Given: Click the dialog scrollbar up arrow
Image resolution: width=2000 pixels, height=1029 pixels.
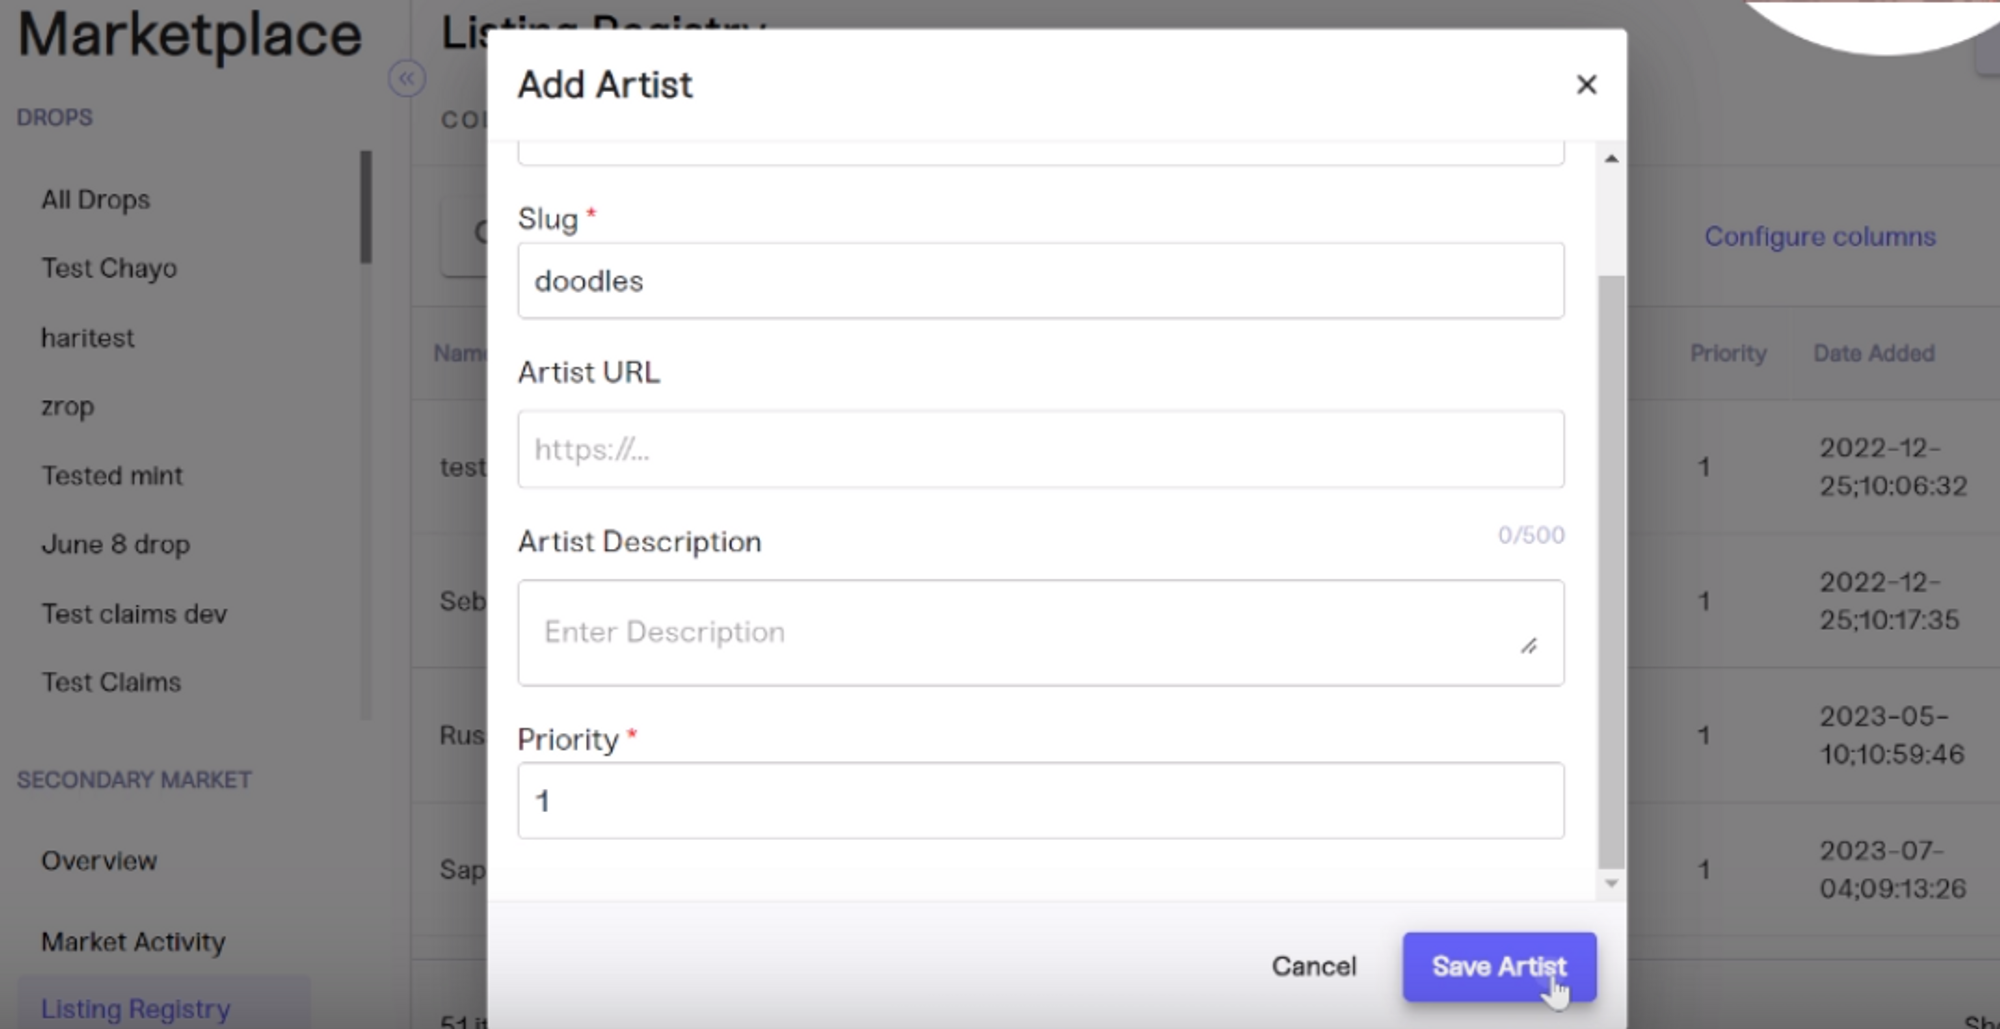Looking at the screenshot, I should pos(1611,159).
